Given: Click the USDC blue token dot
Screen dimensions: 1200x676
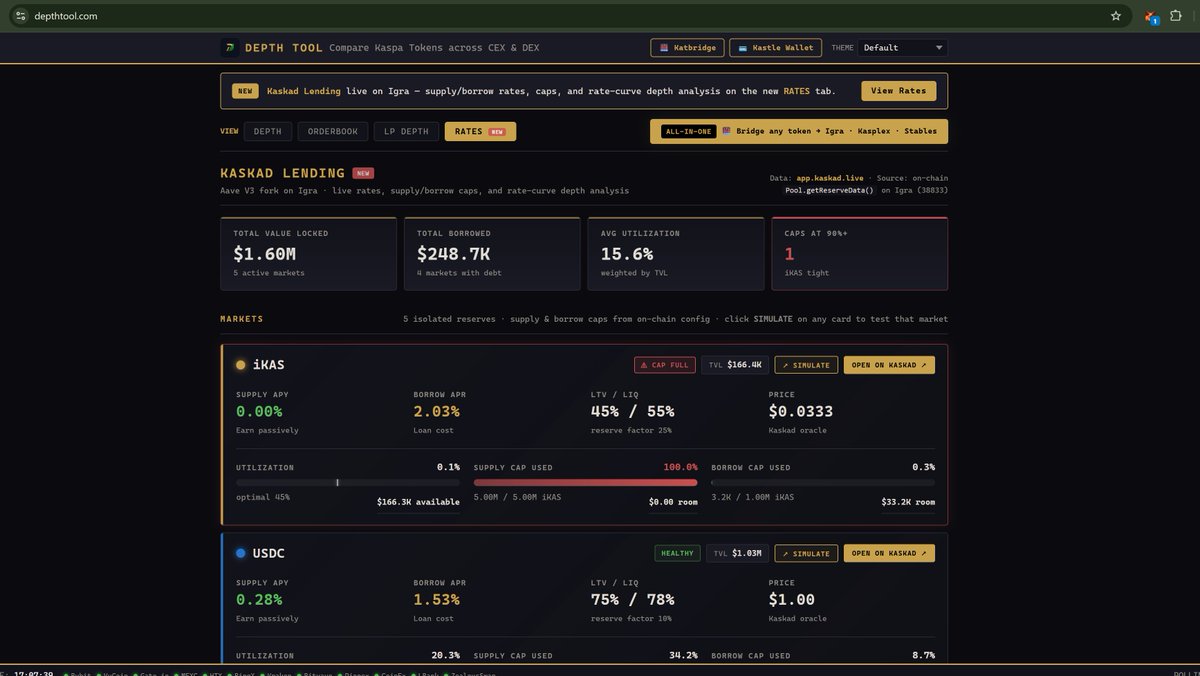Looking at the screenshot, I should [241, 553].
